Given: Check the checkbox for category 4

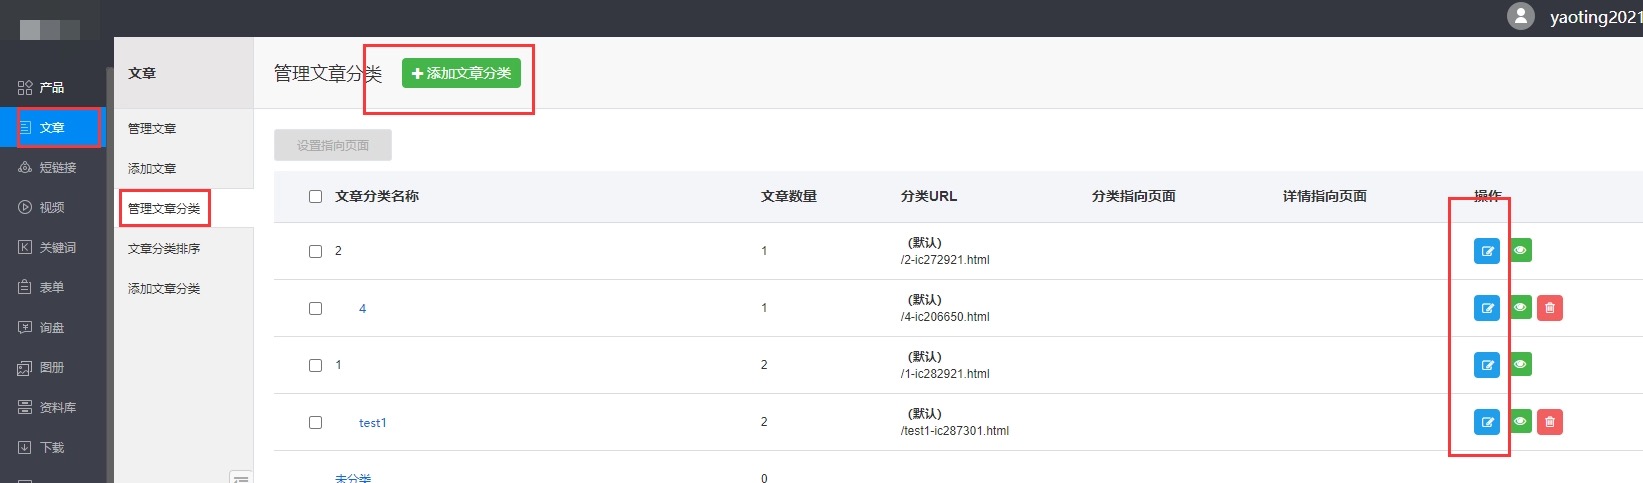Looking at the screenshot, I should coord(315,309).
